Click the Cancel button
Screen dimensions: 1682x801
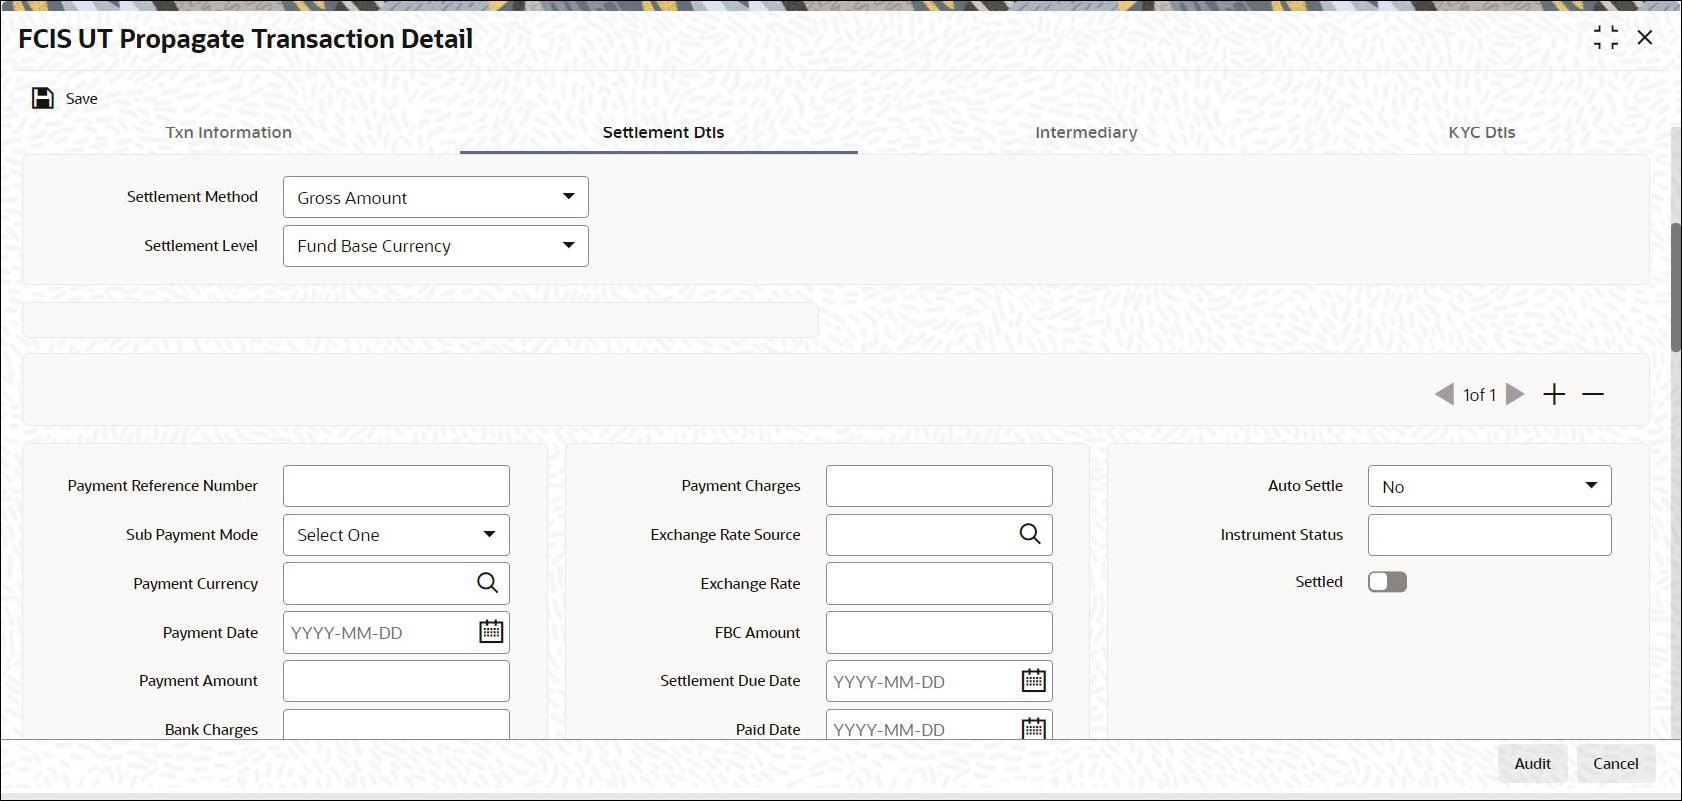coord(1616,764)
